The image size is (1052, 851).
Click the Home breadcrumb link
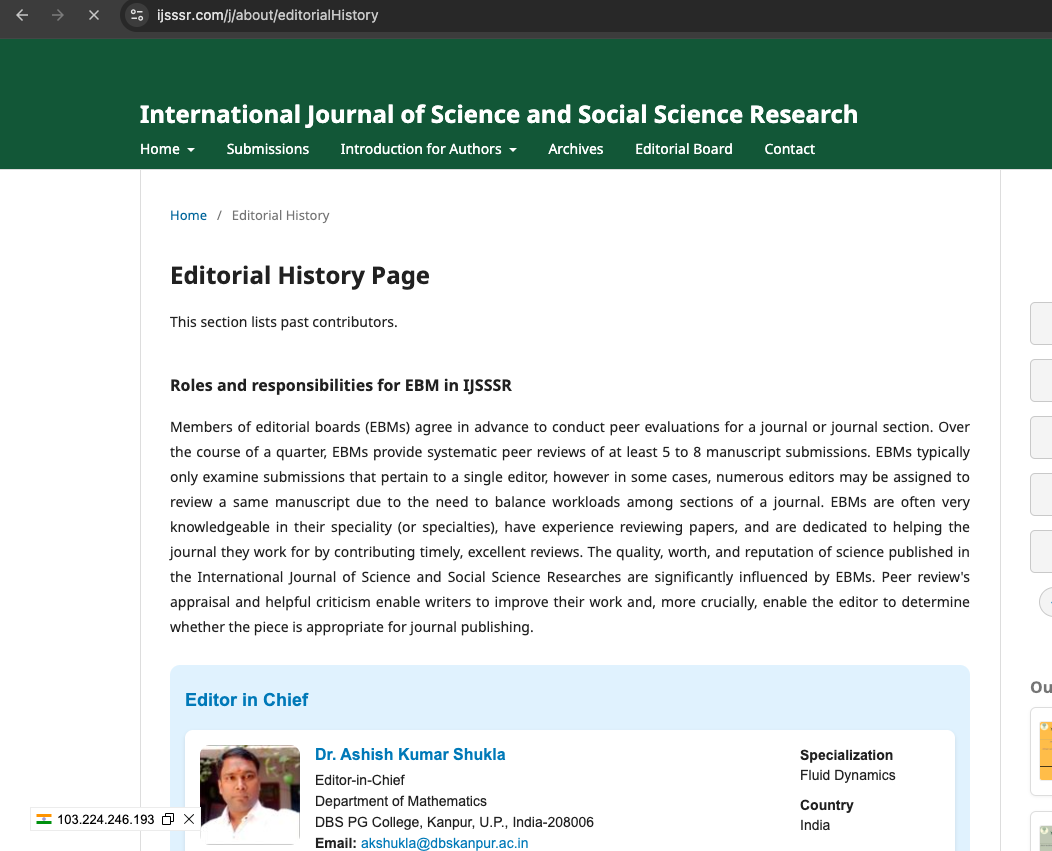click(x=188, y=215)
